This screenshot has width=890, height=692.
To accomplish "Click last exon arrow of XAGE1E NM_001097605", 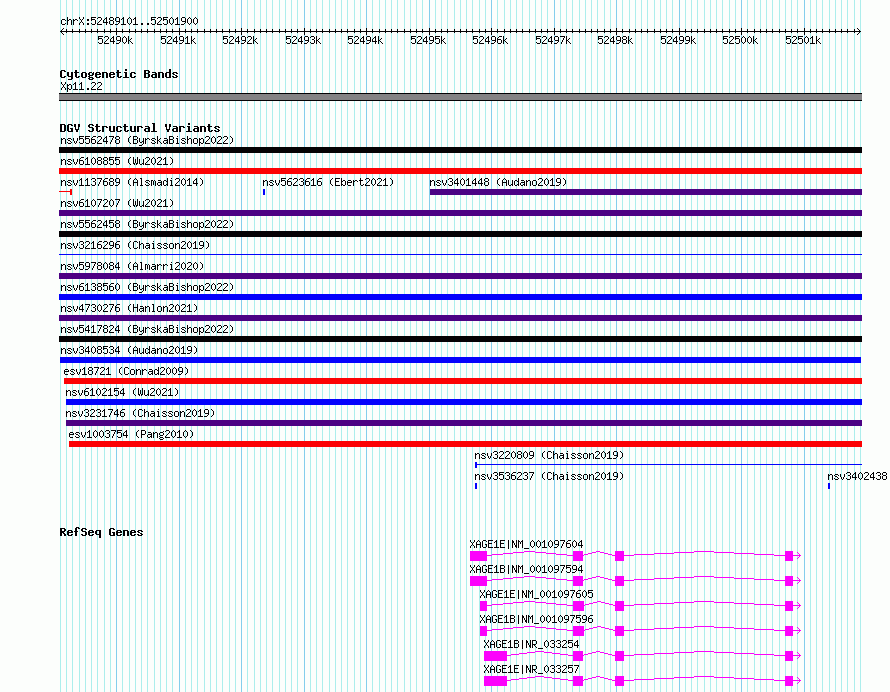I will 792,606.
